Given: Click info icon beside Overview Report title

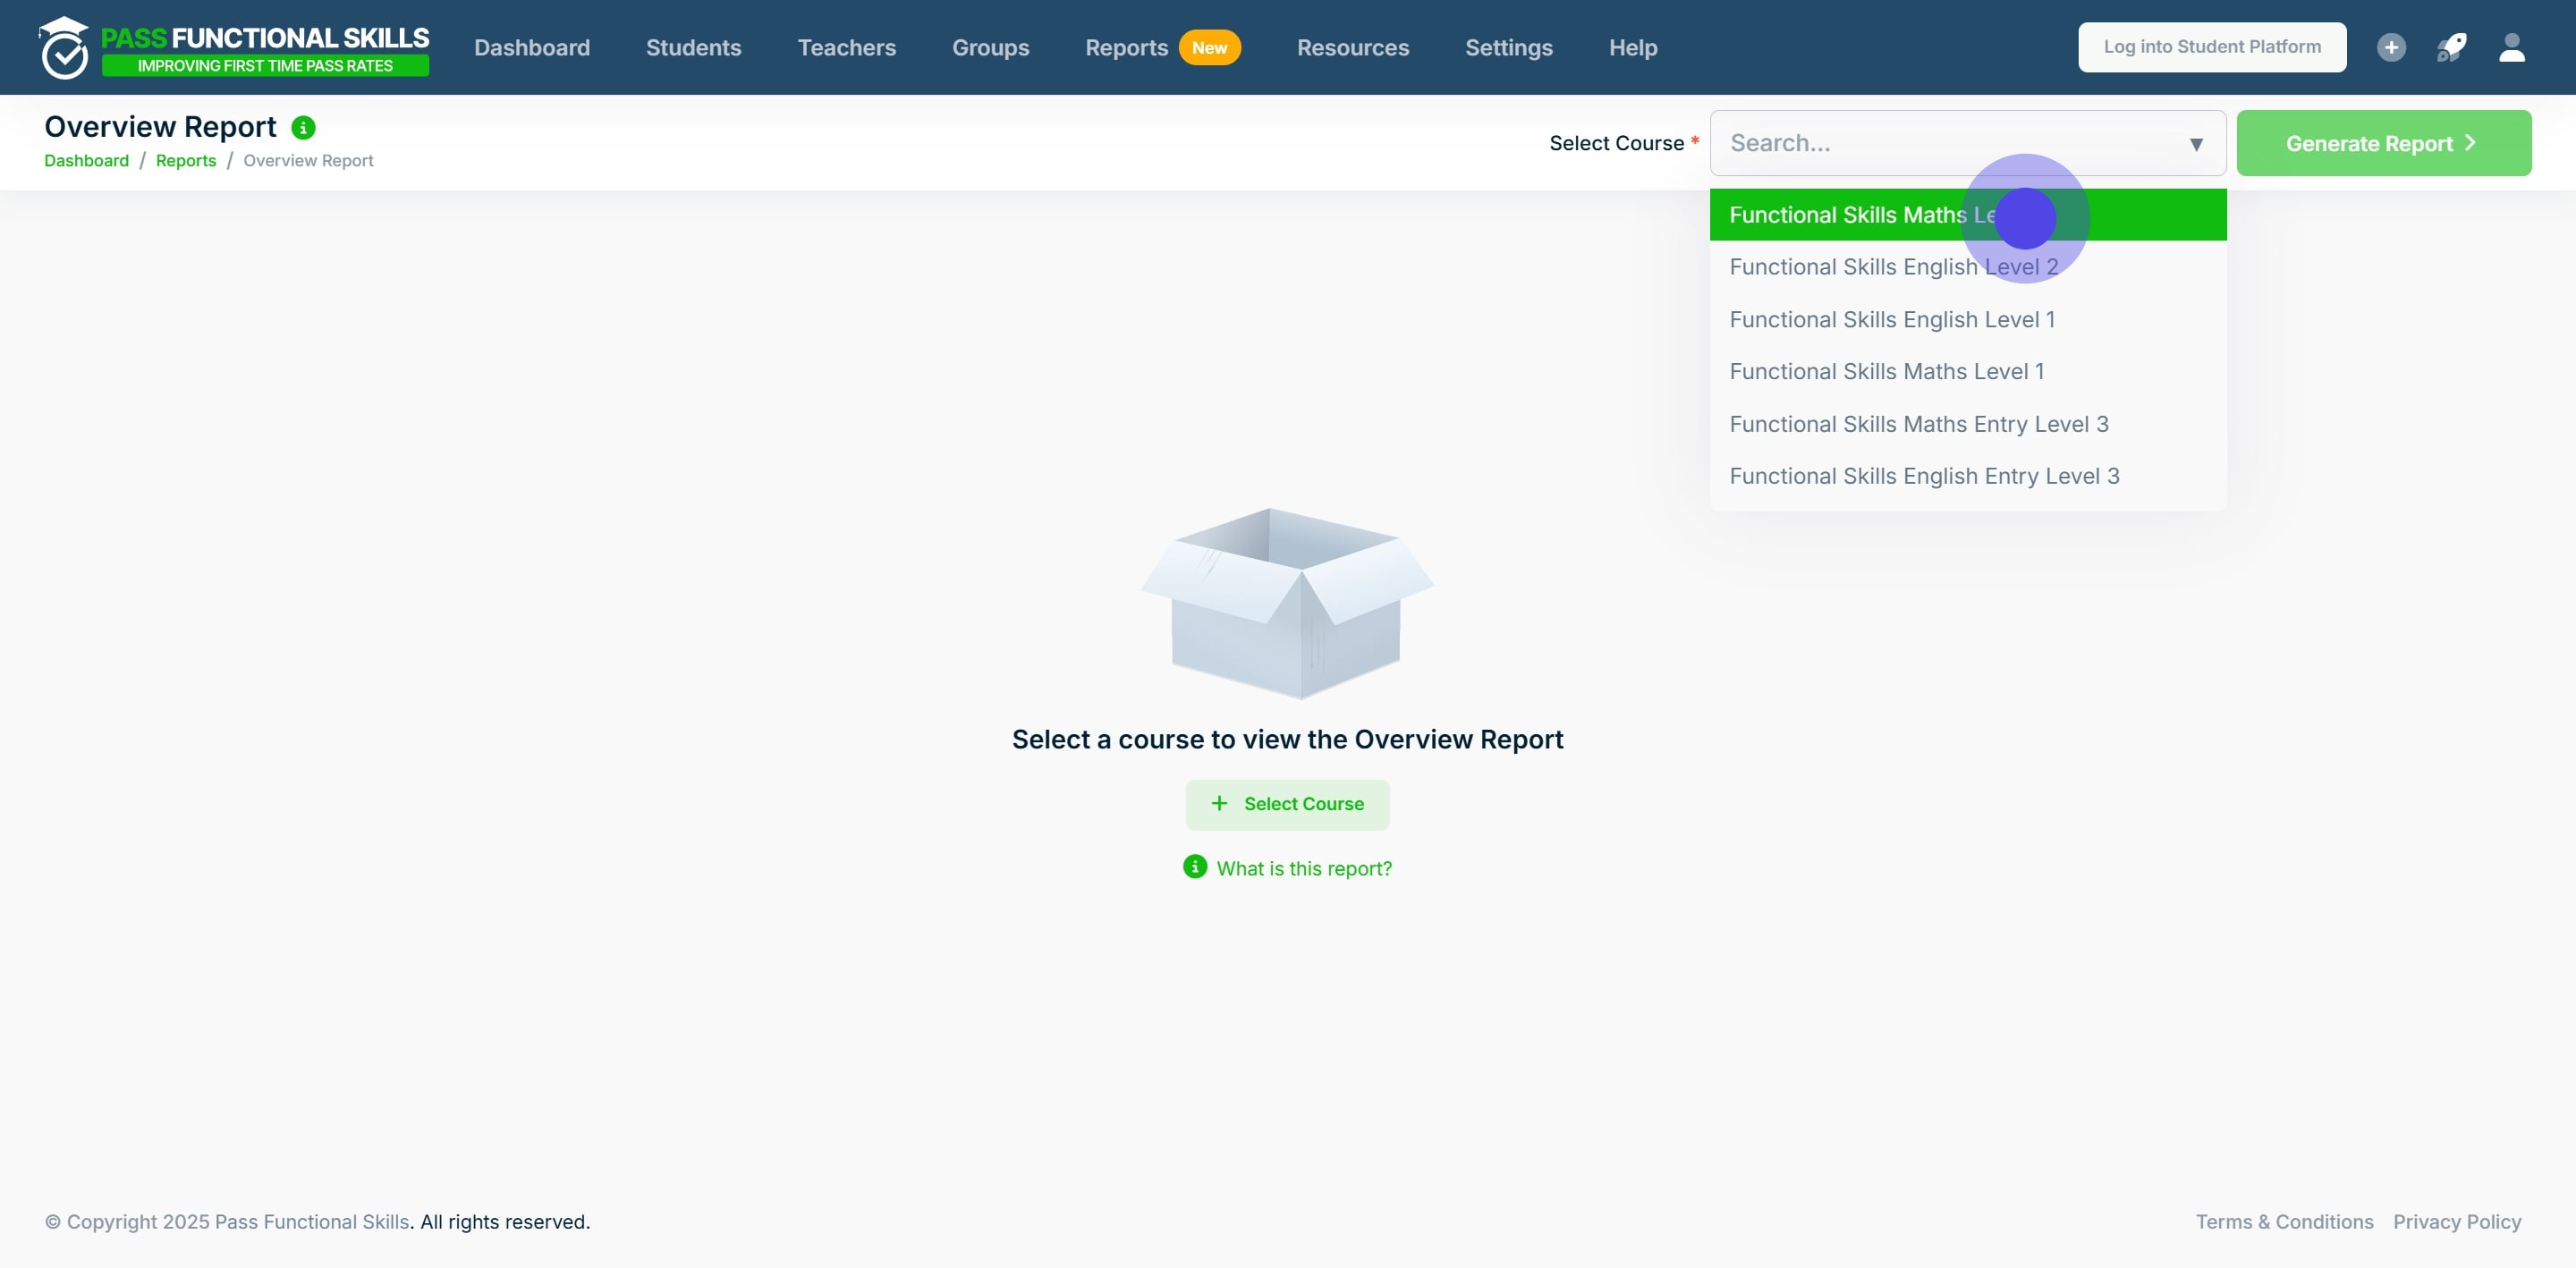Looking at the screenshot, I should [303, 128].
